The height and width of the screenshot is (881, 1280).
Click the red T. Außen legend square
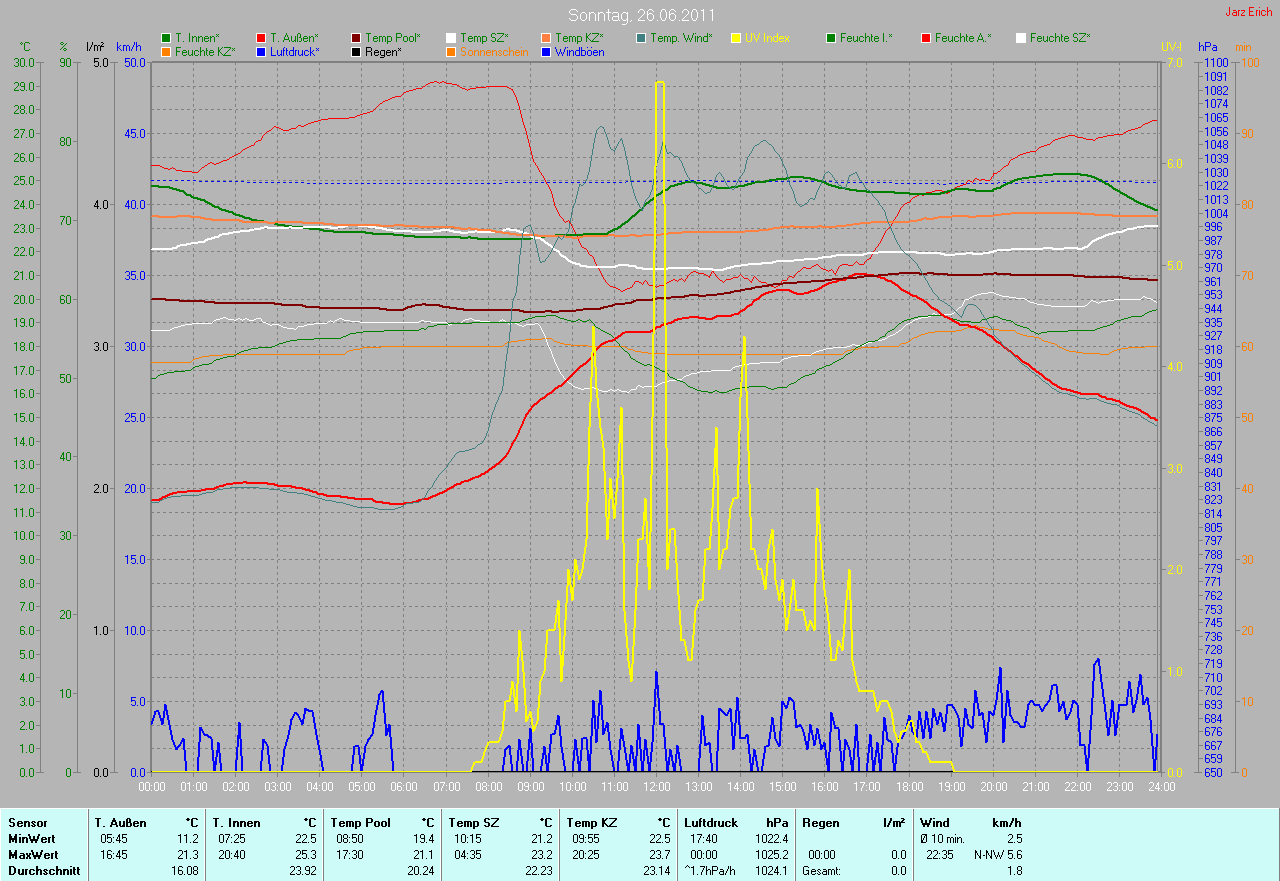click(x=261, y=38)
